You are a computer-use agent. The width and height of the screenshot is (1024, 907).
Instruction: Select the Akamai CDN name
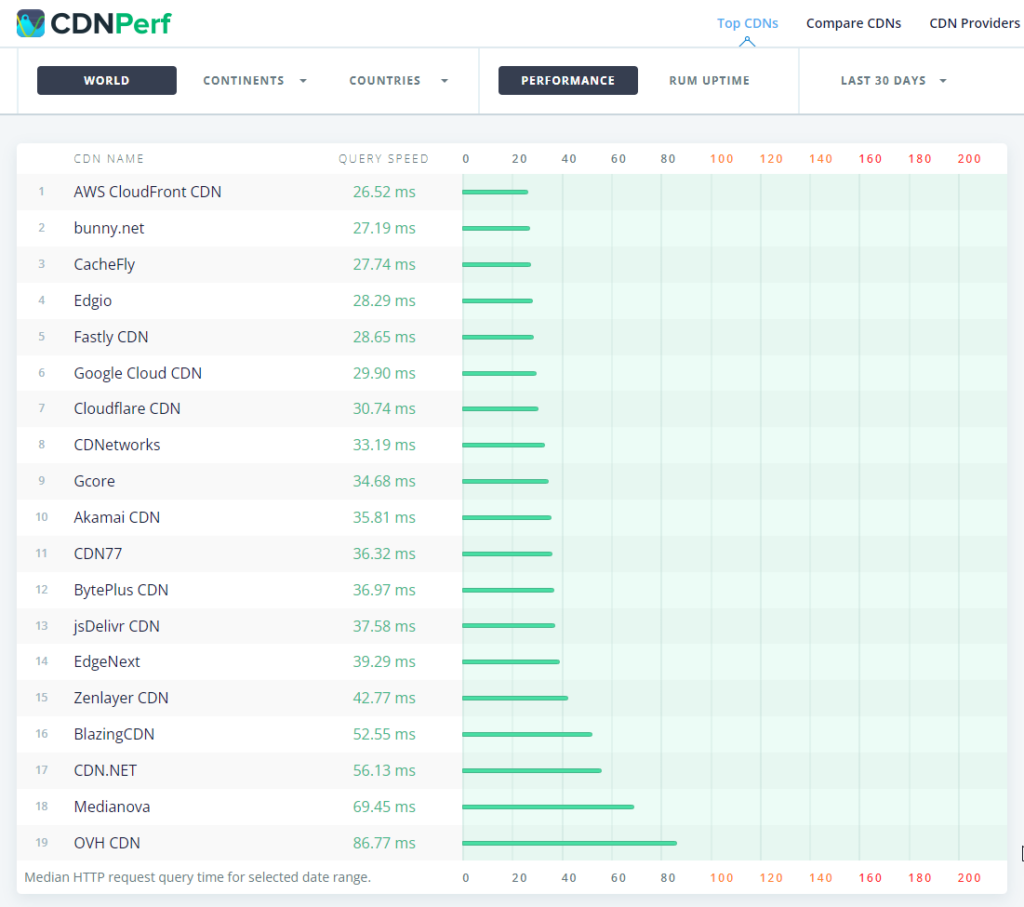[116, 517]
